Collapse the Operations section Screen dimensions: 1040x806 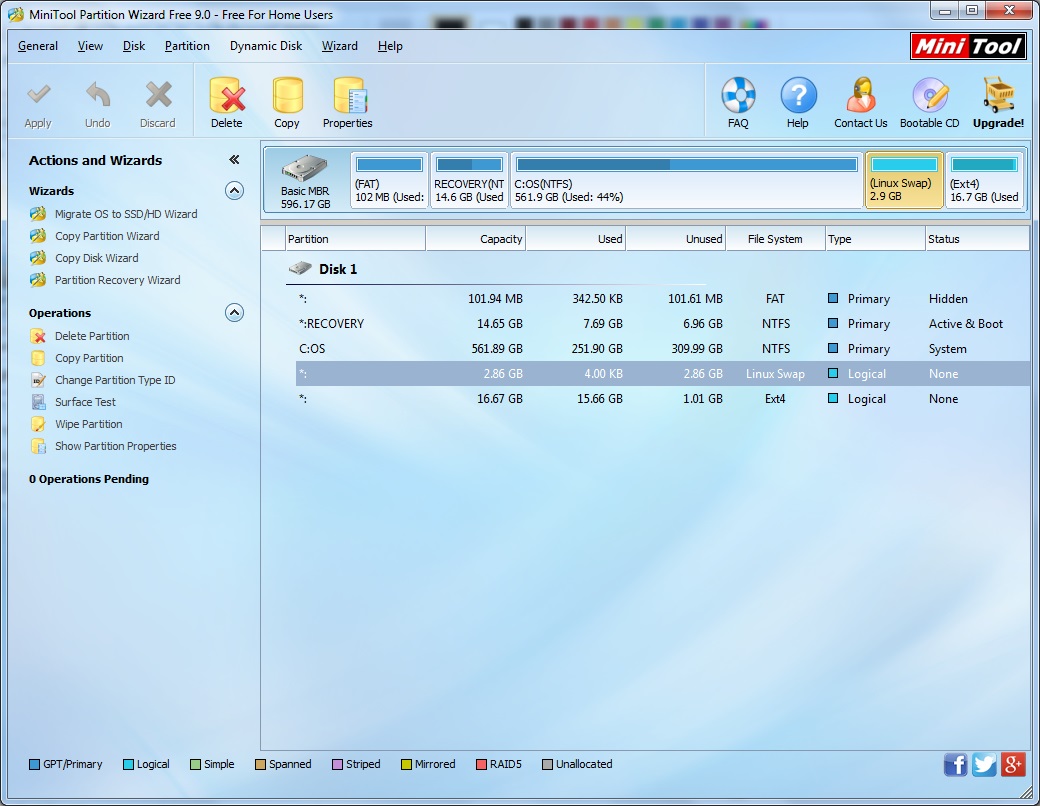pos(234,312)
